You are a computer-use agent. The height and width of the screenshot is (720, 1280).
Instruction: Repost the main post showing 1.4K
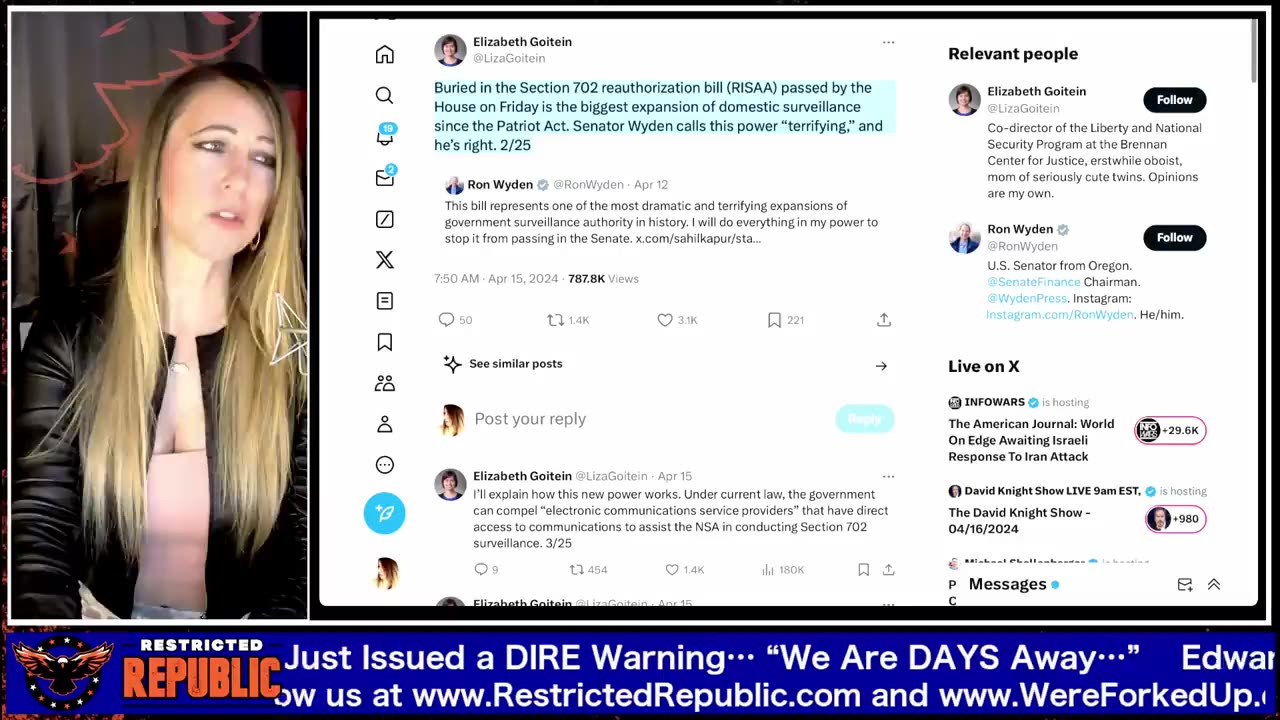click(x=568, y=320)
